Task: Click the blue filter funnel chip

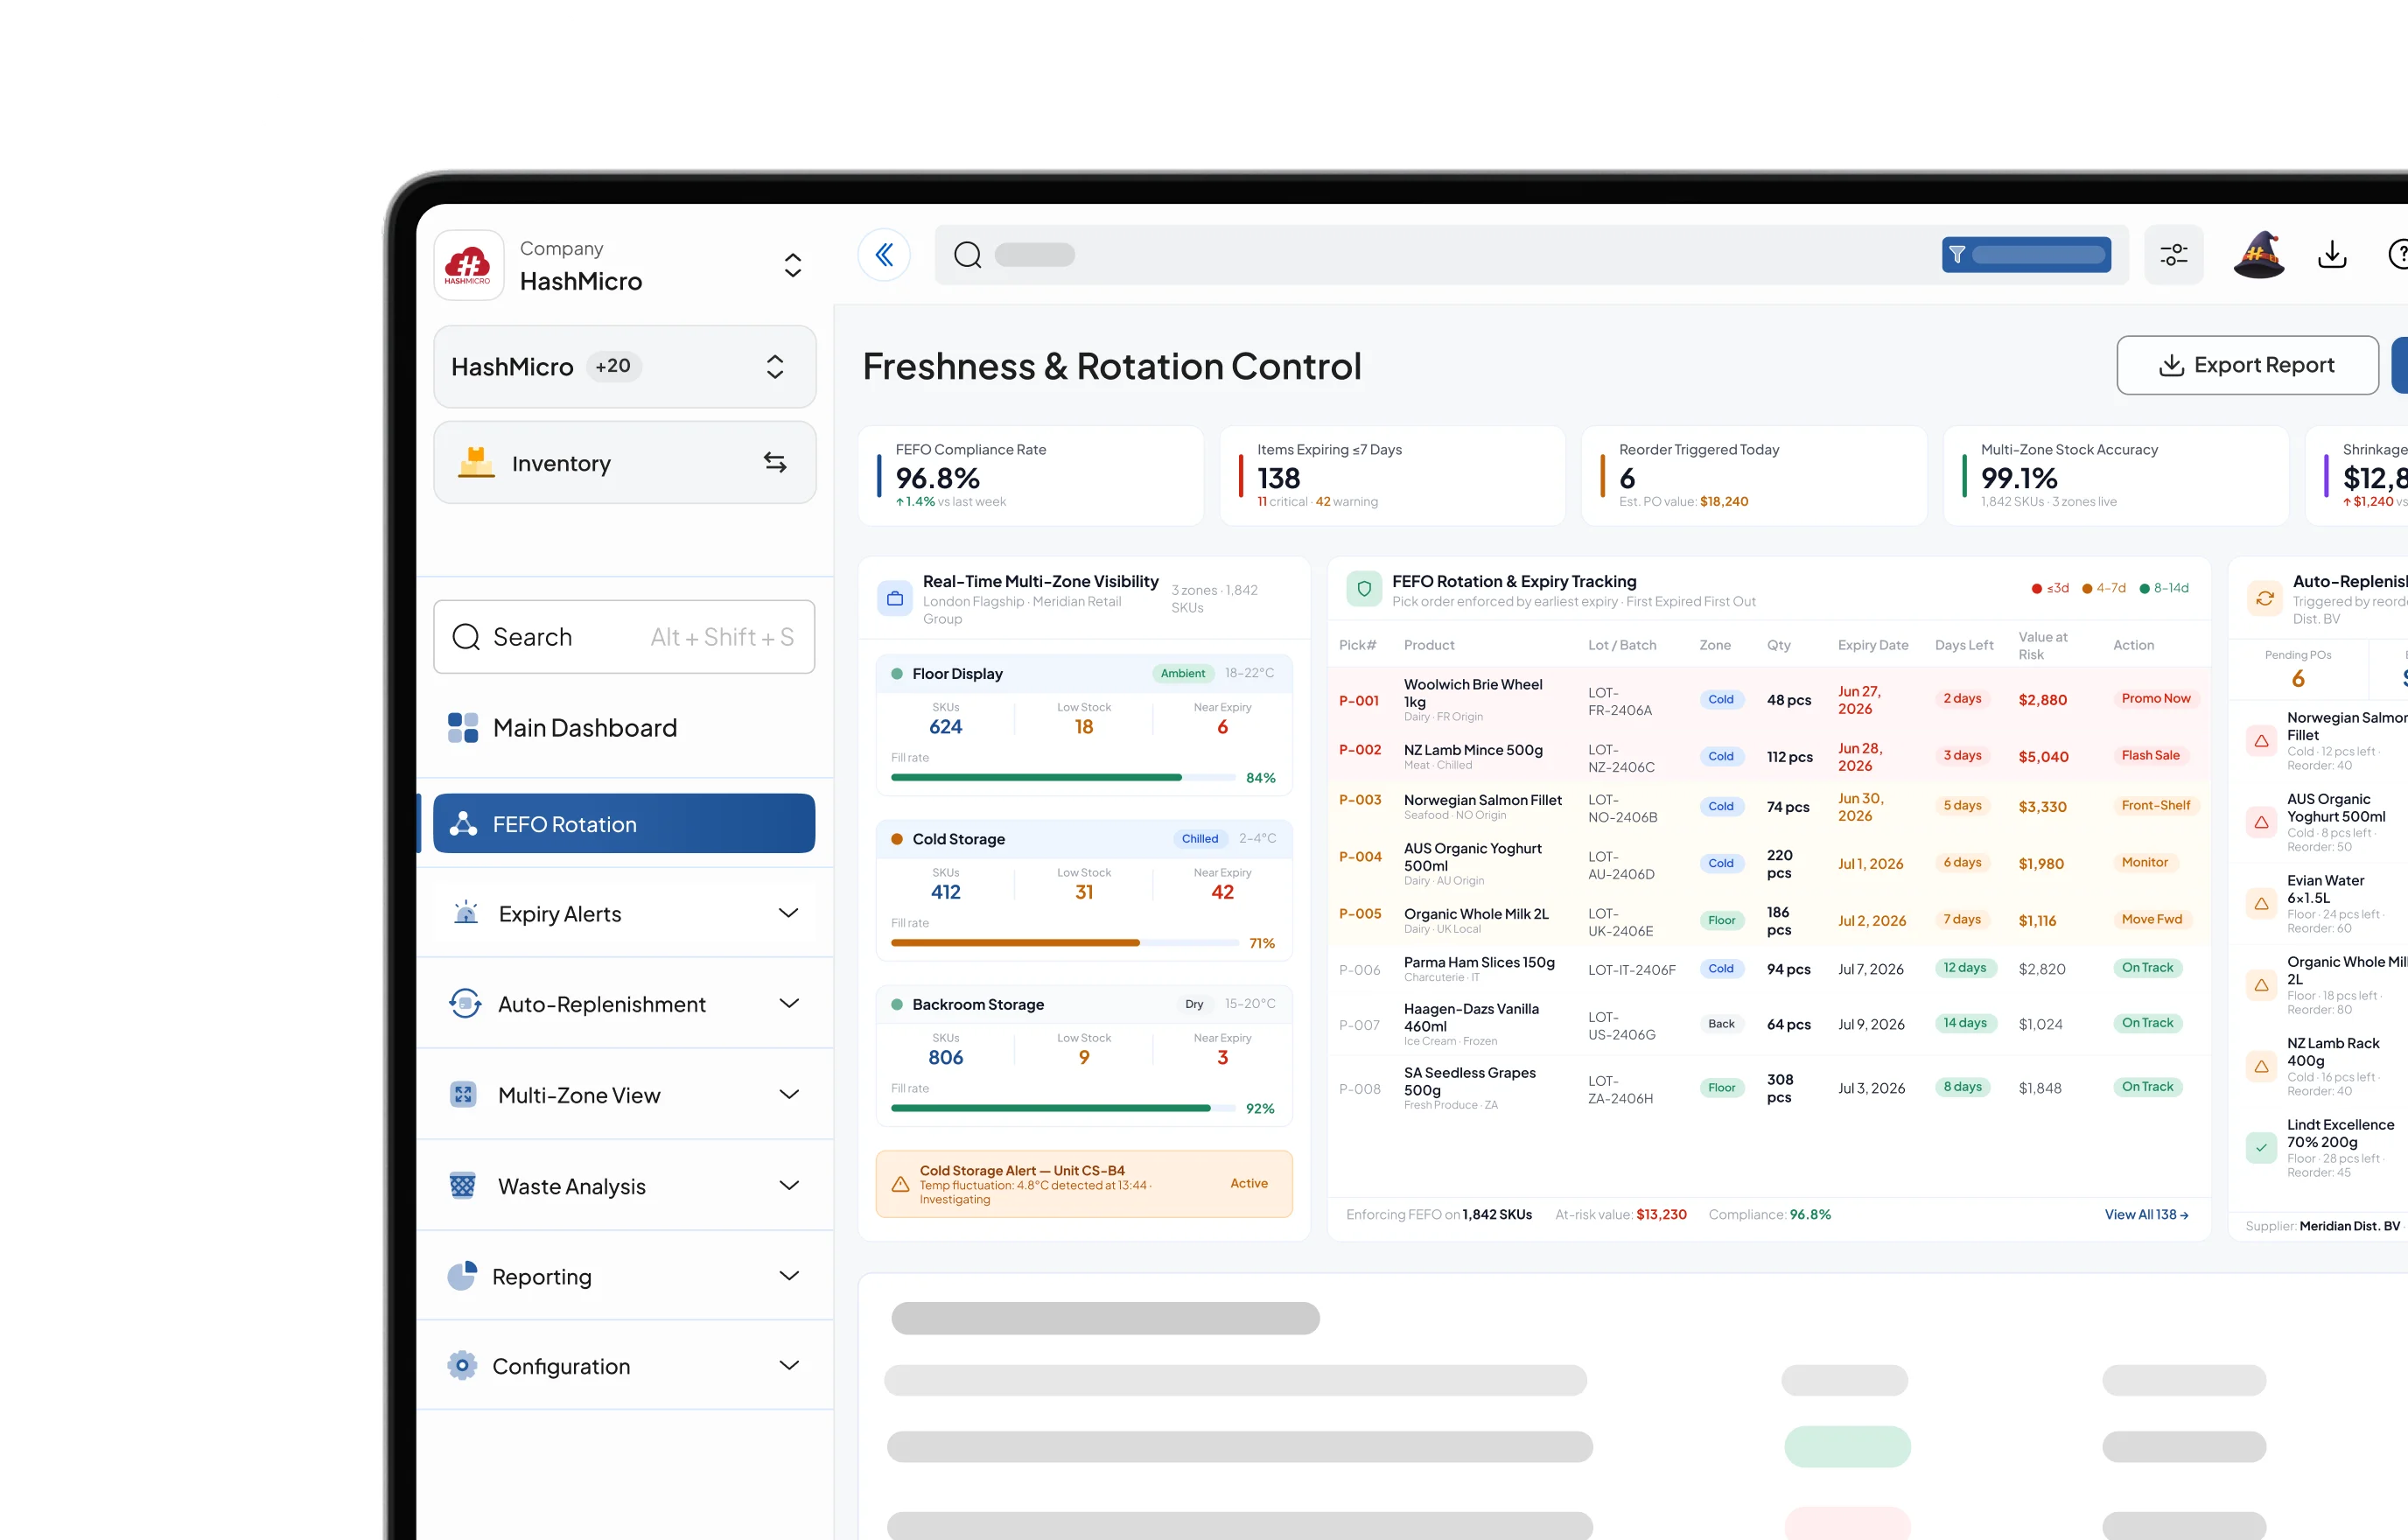Action: [2026, 255]
